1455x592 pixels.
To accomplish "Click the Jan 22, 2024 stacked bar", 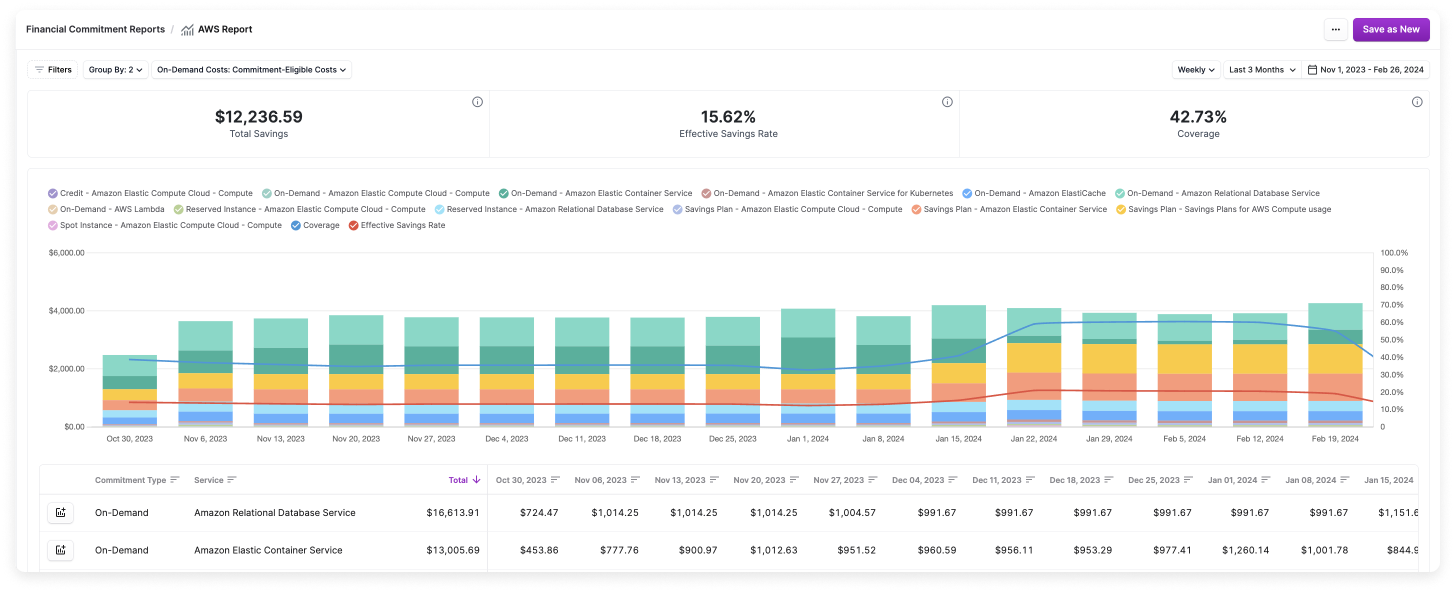I will click(x=1034, y=367).
